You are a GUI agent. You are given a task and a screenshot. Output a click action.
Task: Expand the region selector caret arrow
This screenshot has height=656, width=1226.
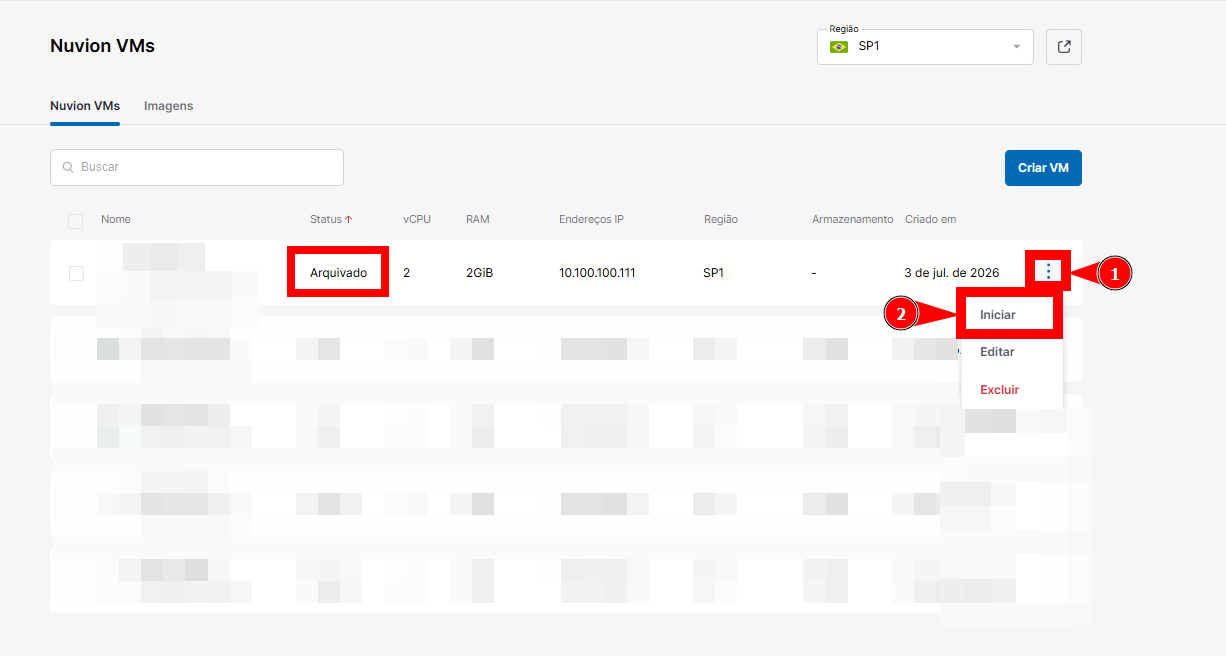pyautogui.click(x=1017, y=47)
